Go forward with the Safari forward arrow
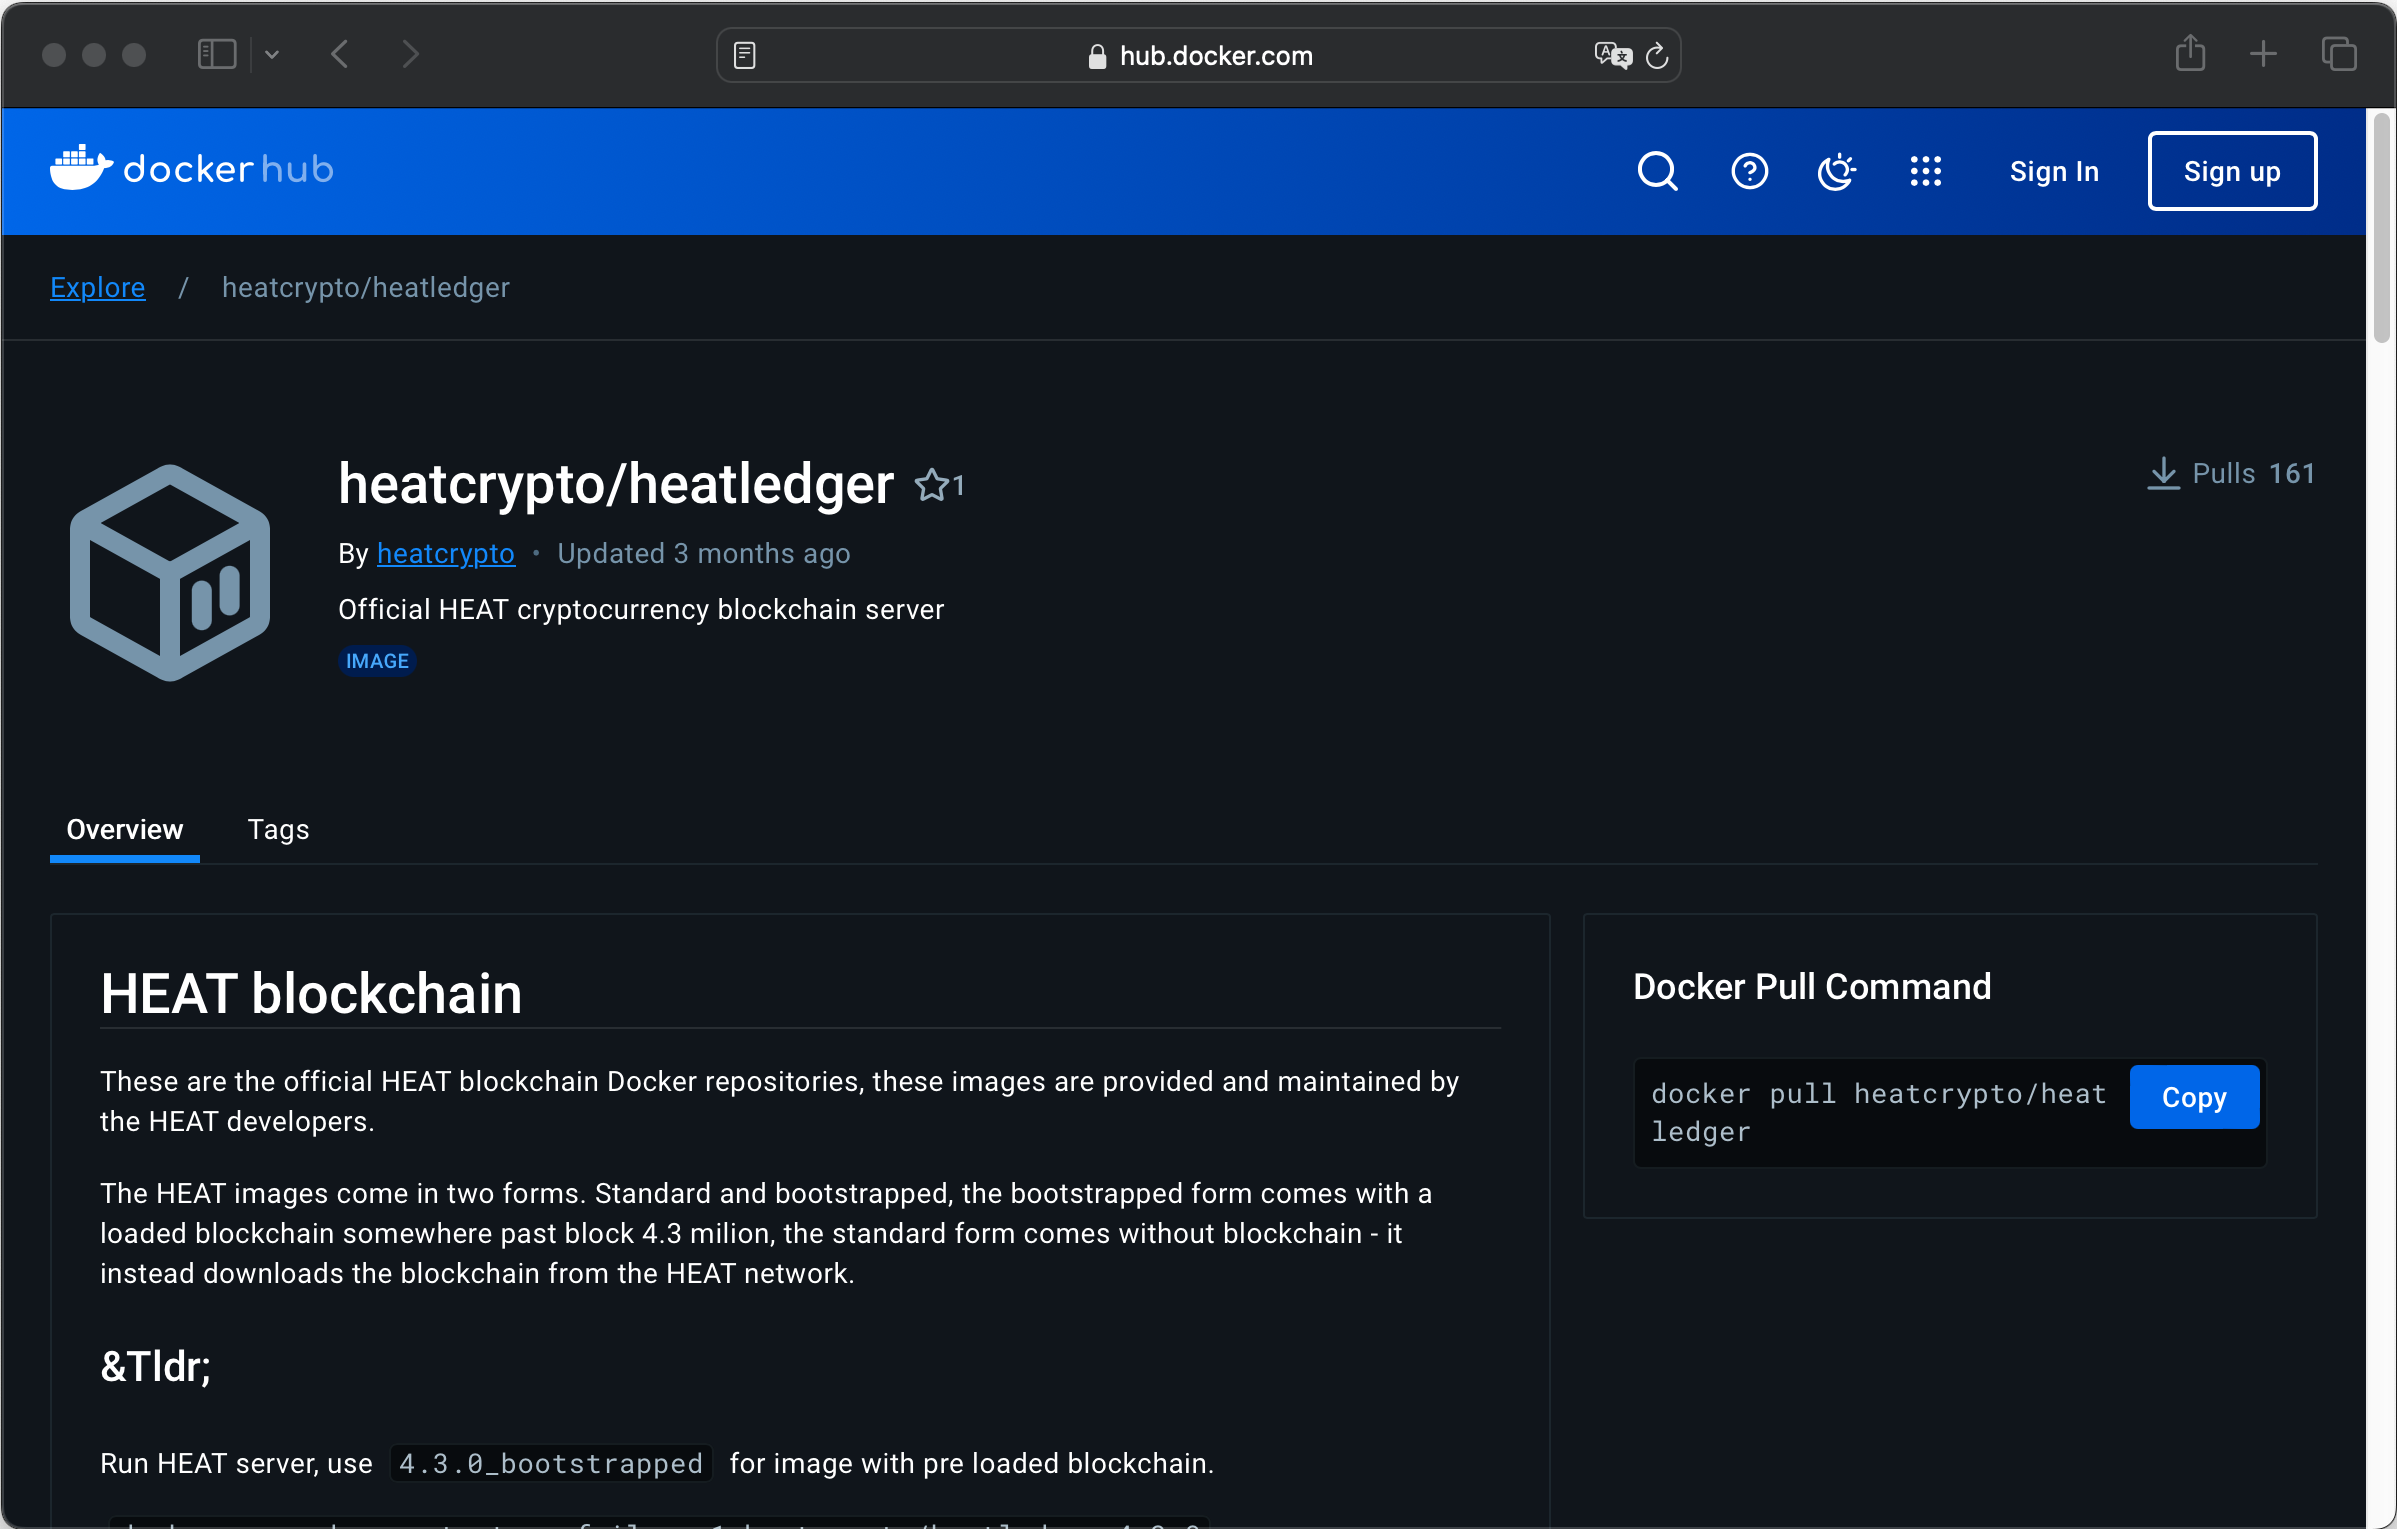Screen dimensions: 2397x1529 click(x=410, y=54)
